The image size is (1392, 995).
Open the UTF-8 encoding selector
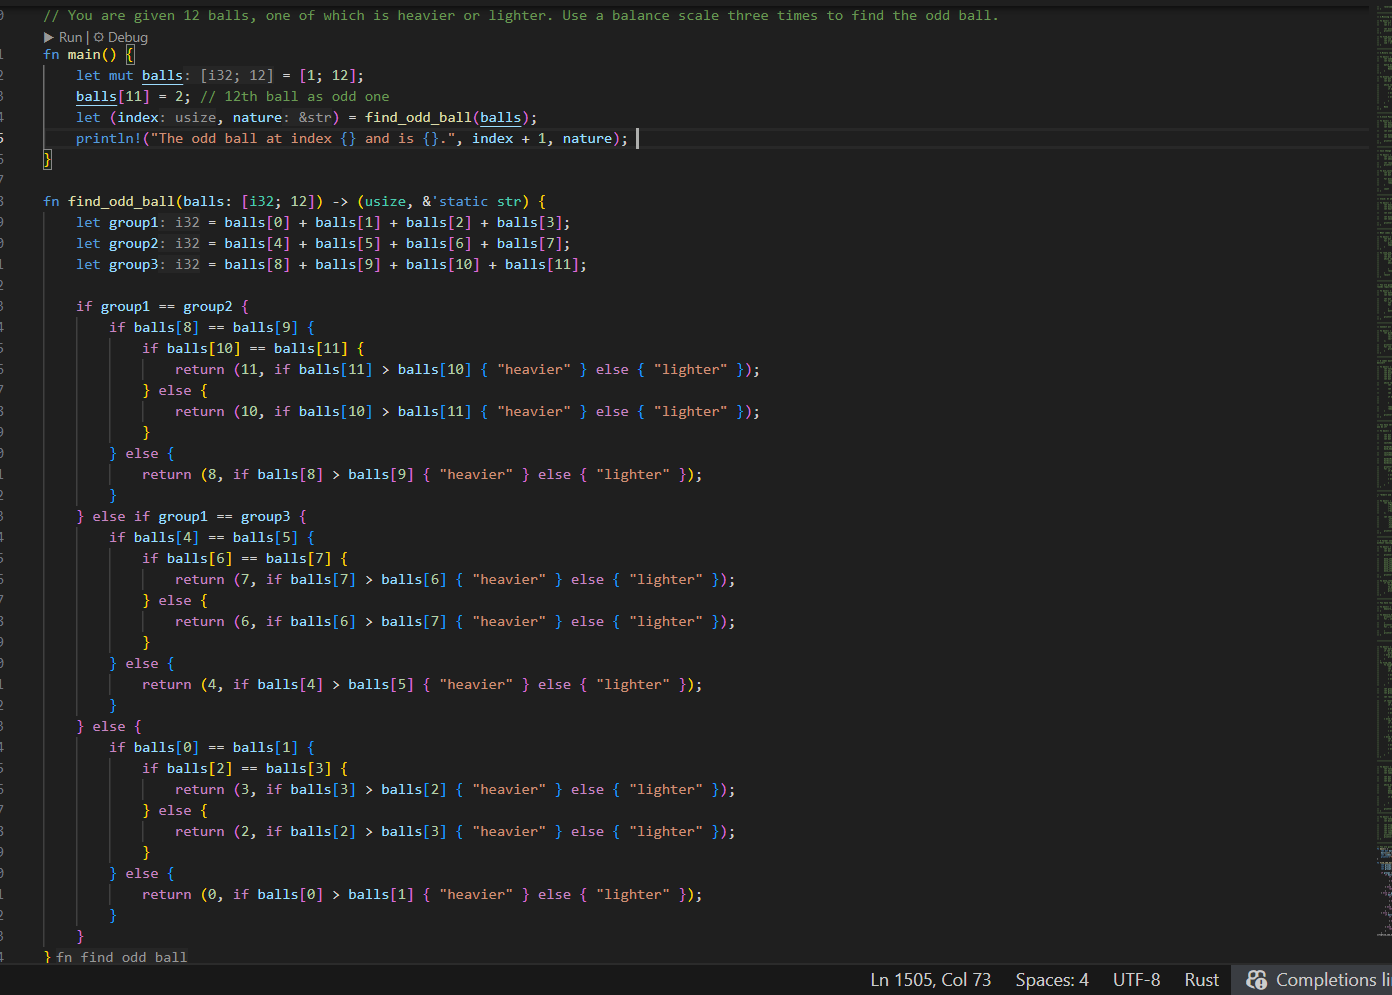[1136, 980]
